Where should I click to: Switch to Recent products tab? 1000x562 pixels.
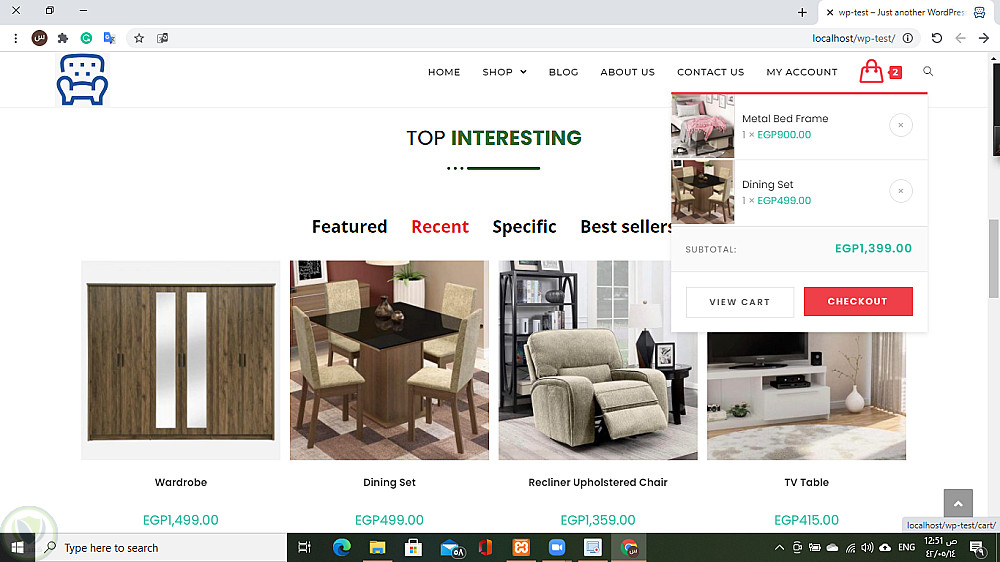440,226
